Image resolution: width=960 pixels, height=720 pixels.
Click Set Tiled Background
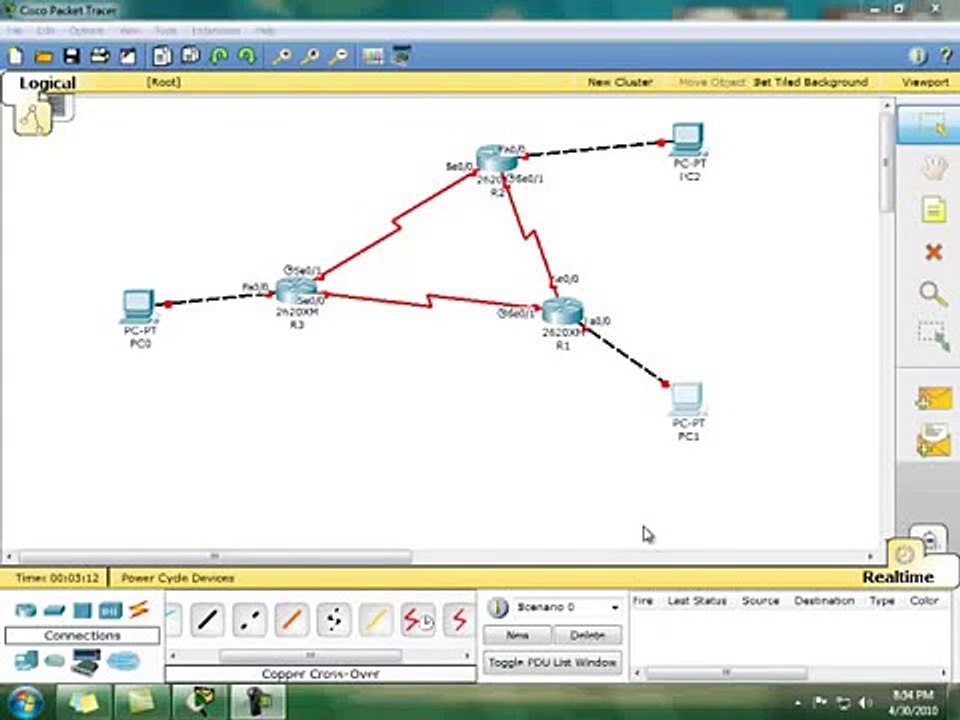click(810, 82)
